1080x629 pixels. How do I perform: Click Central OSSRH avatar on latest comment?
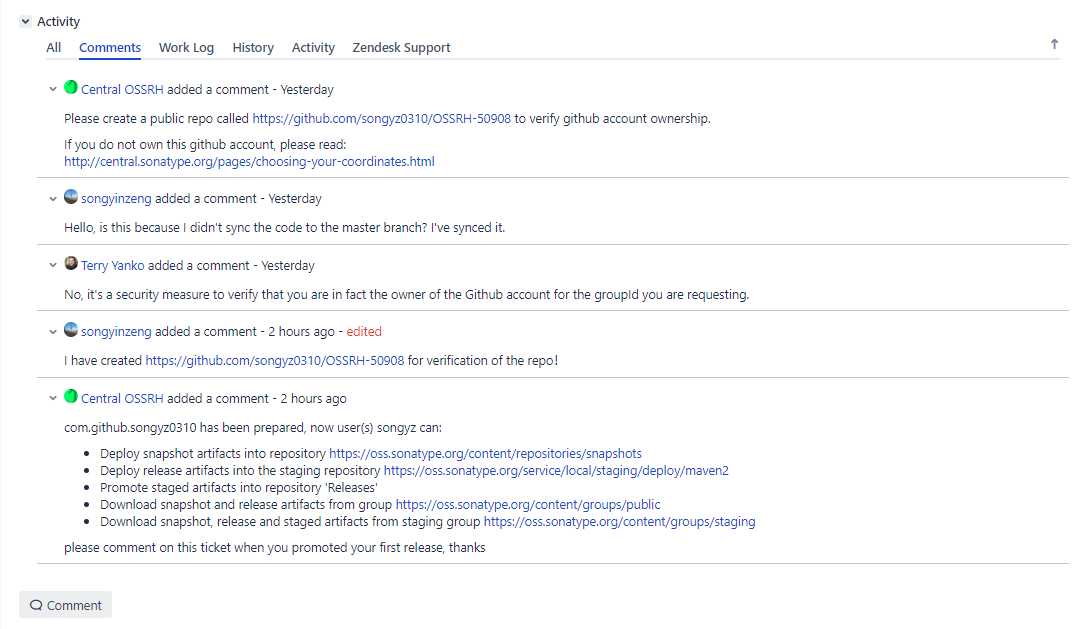coord(70,396)
